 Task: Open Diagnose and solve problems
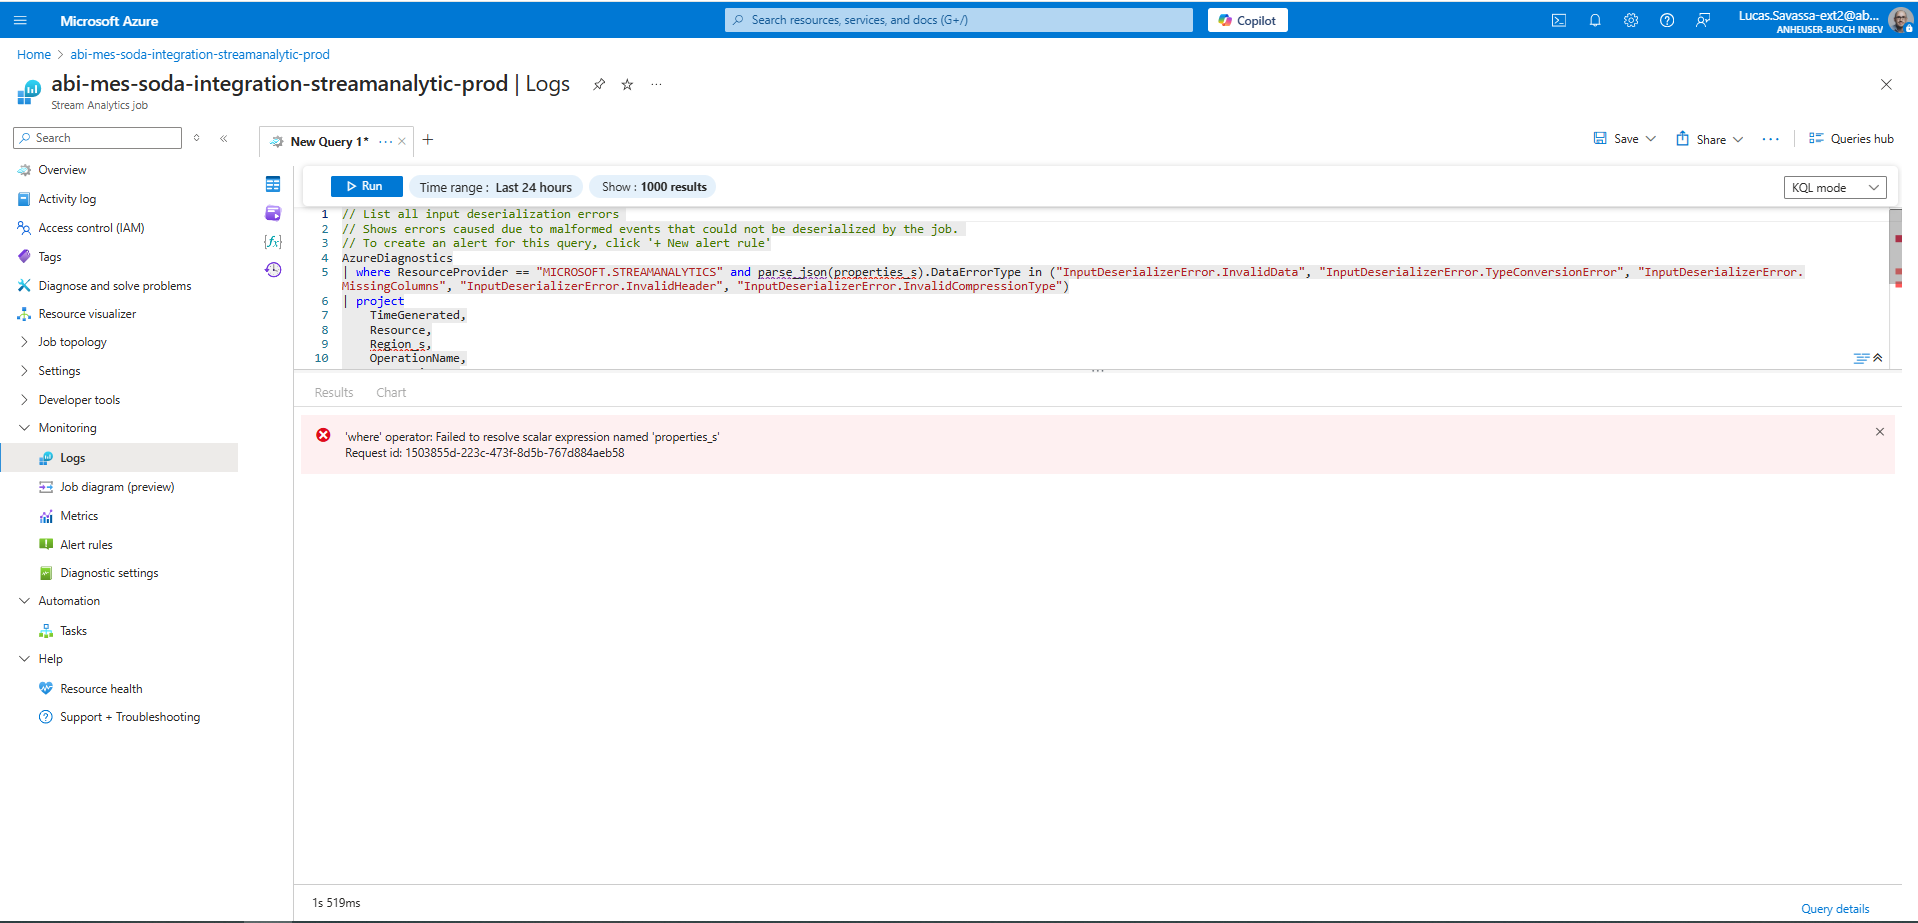114,286
